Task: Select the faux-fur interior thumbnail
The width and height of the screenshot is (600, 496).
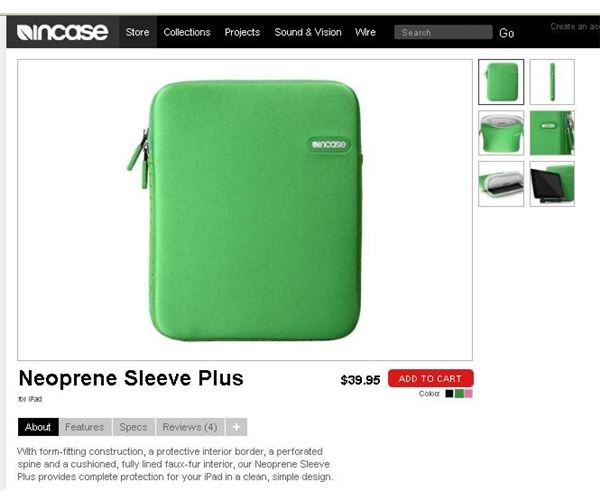Action: pyautogui.click(x=501, y=184)
